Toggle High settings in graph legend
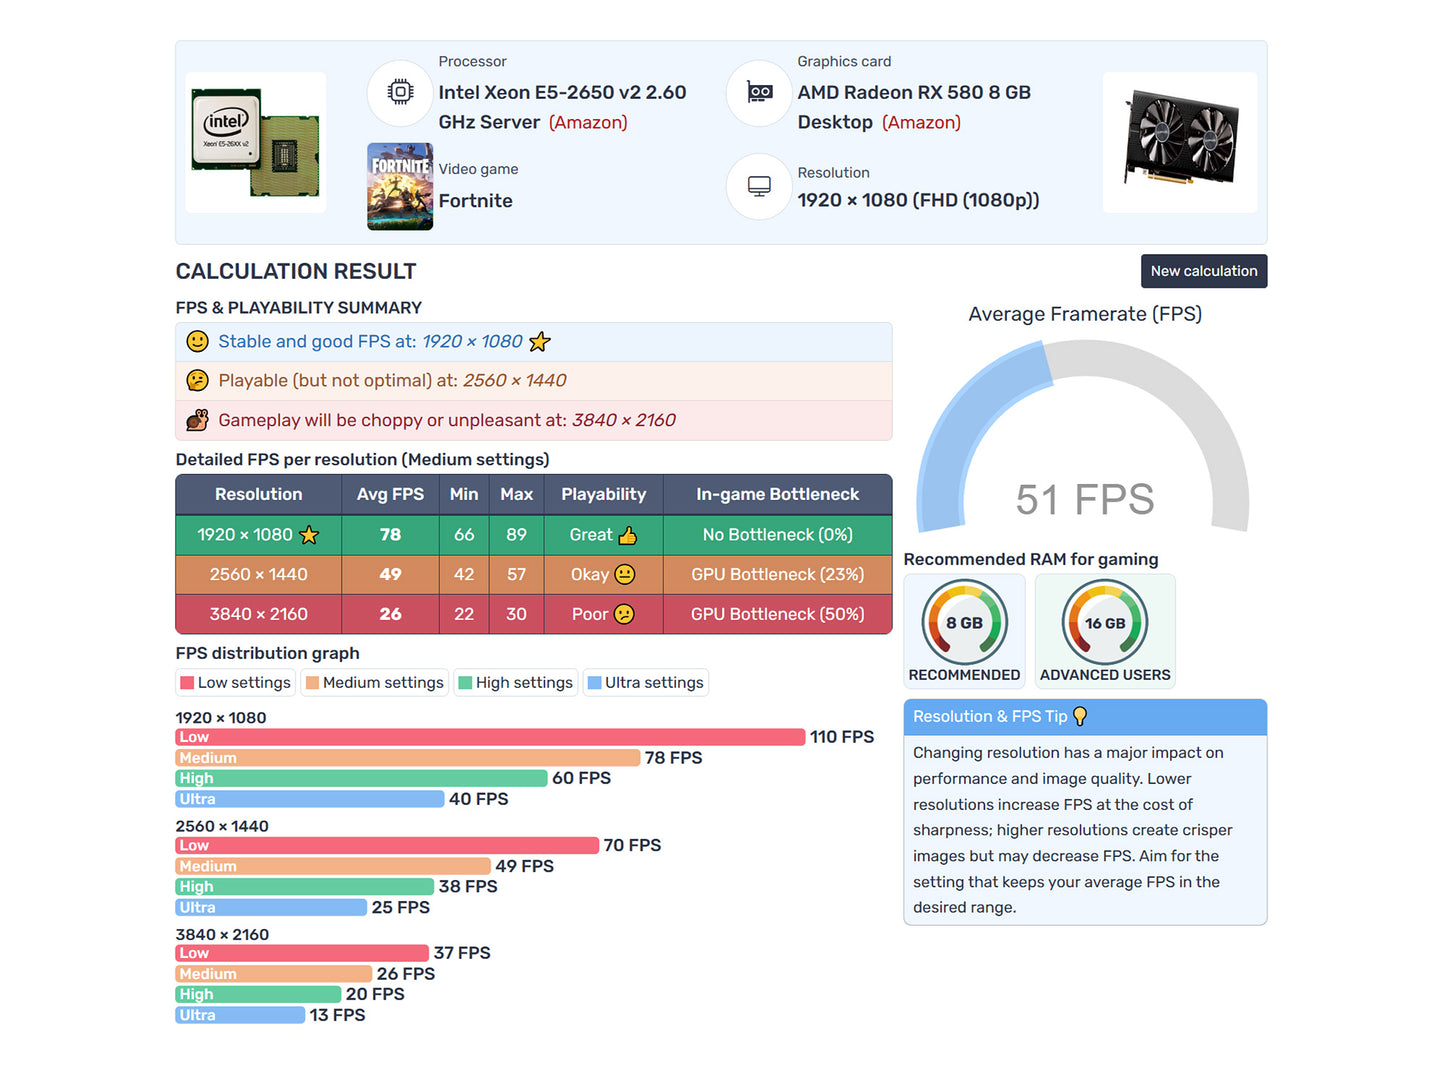Image resolution: width=1445 pixels, height=1084 pixels. click(x=516, y=683)
